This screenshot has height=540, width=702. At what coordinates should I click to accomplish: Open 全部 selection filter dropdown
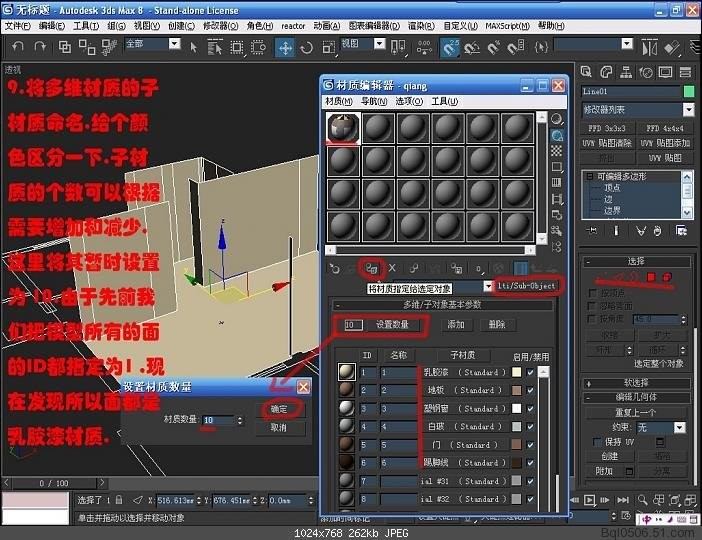click(175, 43)
